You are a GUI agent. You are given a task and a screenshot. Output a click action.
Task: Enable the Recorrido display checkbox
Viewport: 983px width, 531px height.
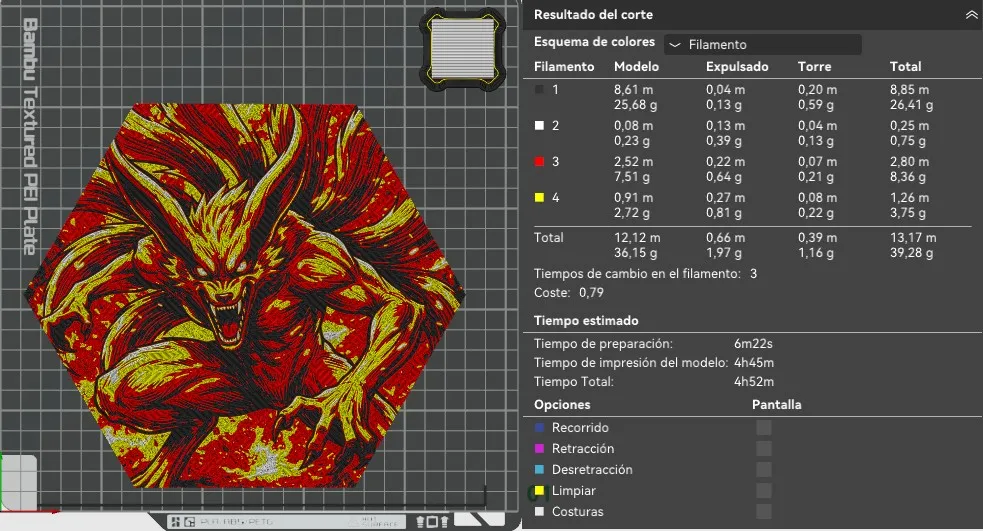[x=764, y=428]
